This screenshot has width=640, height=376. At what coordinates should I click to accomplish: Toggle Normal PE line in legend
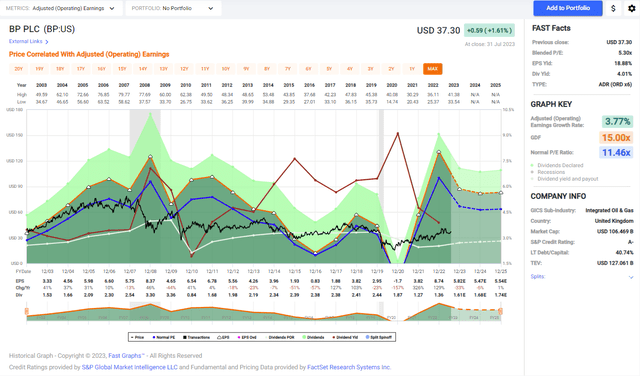tap(164, 337)
